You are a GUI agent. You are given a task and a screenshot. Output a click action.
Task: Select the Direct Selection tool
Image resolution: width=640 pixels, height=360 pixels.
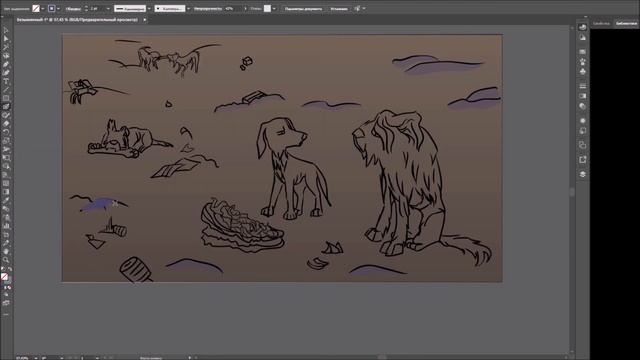coord(6,39)
